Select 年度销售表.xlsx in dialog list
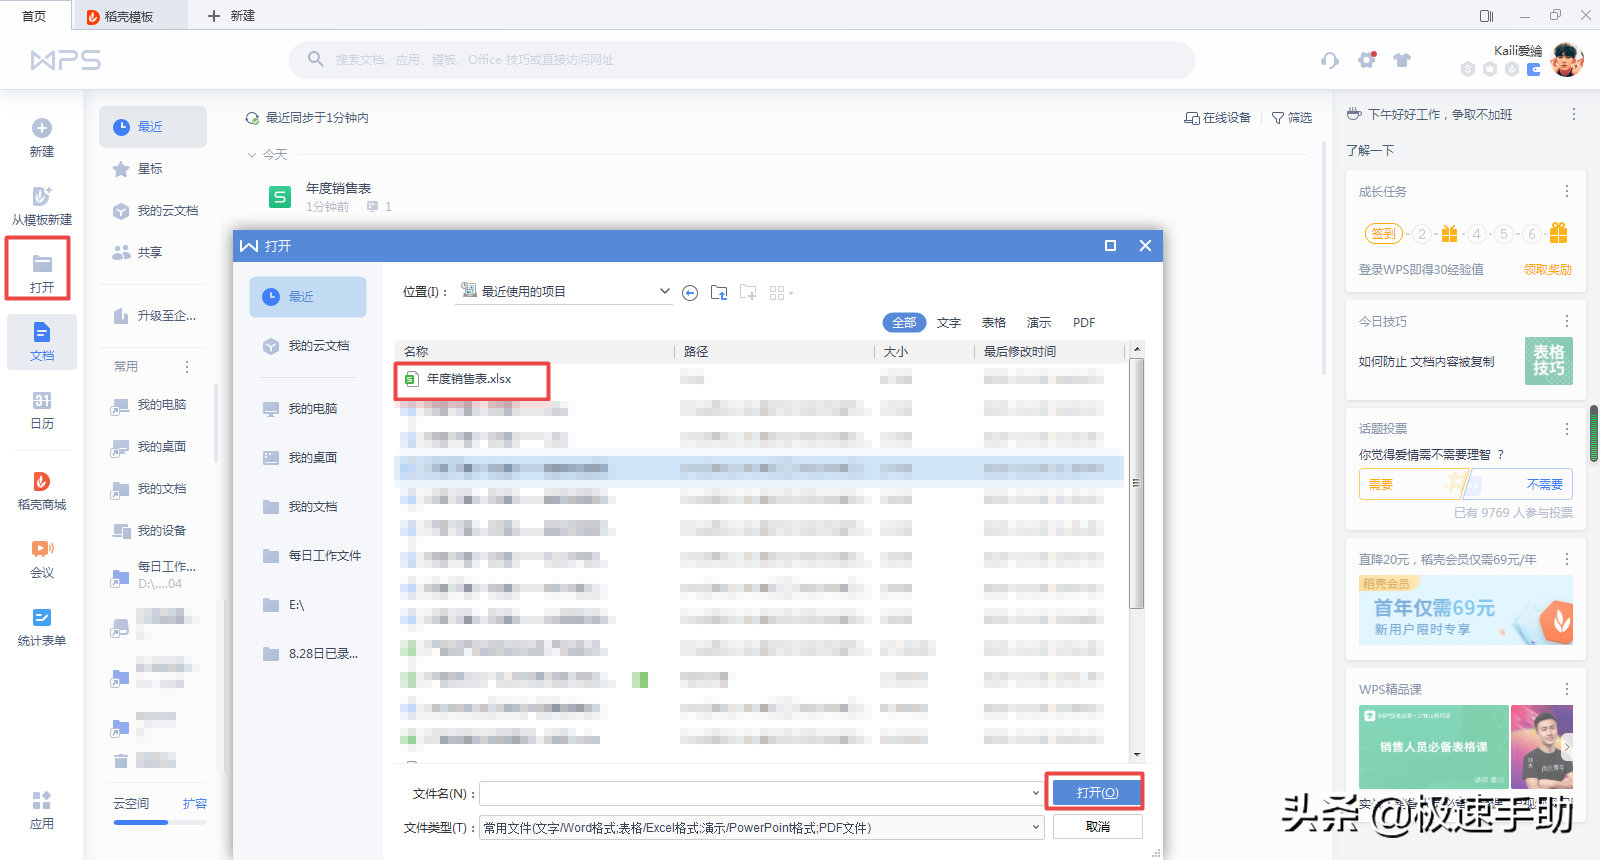1600x860 pixels. pyautogui.click(x=469, y=379)
